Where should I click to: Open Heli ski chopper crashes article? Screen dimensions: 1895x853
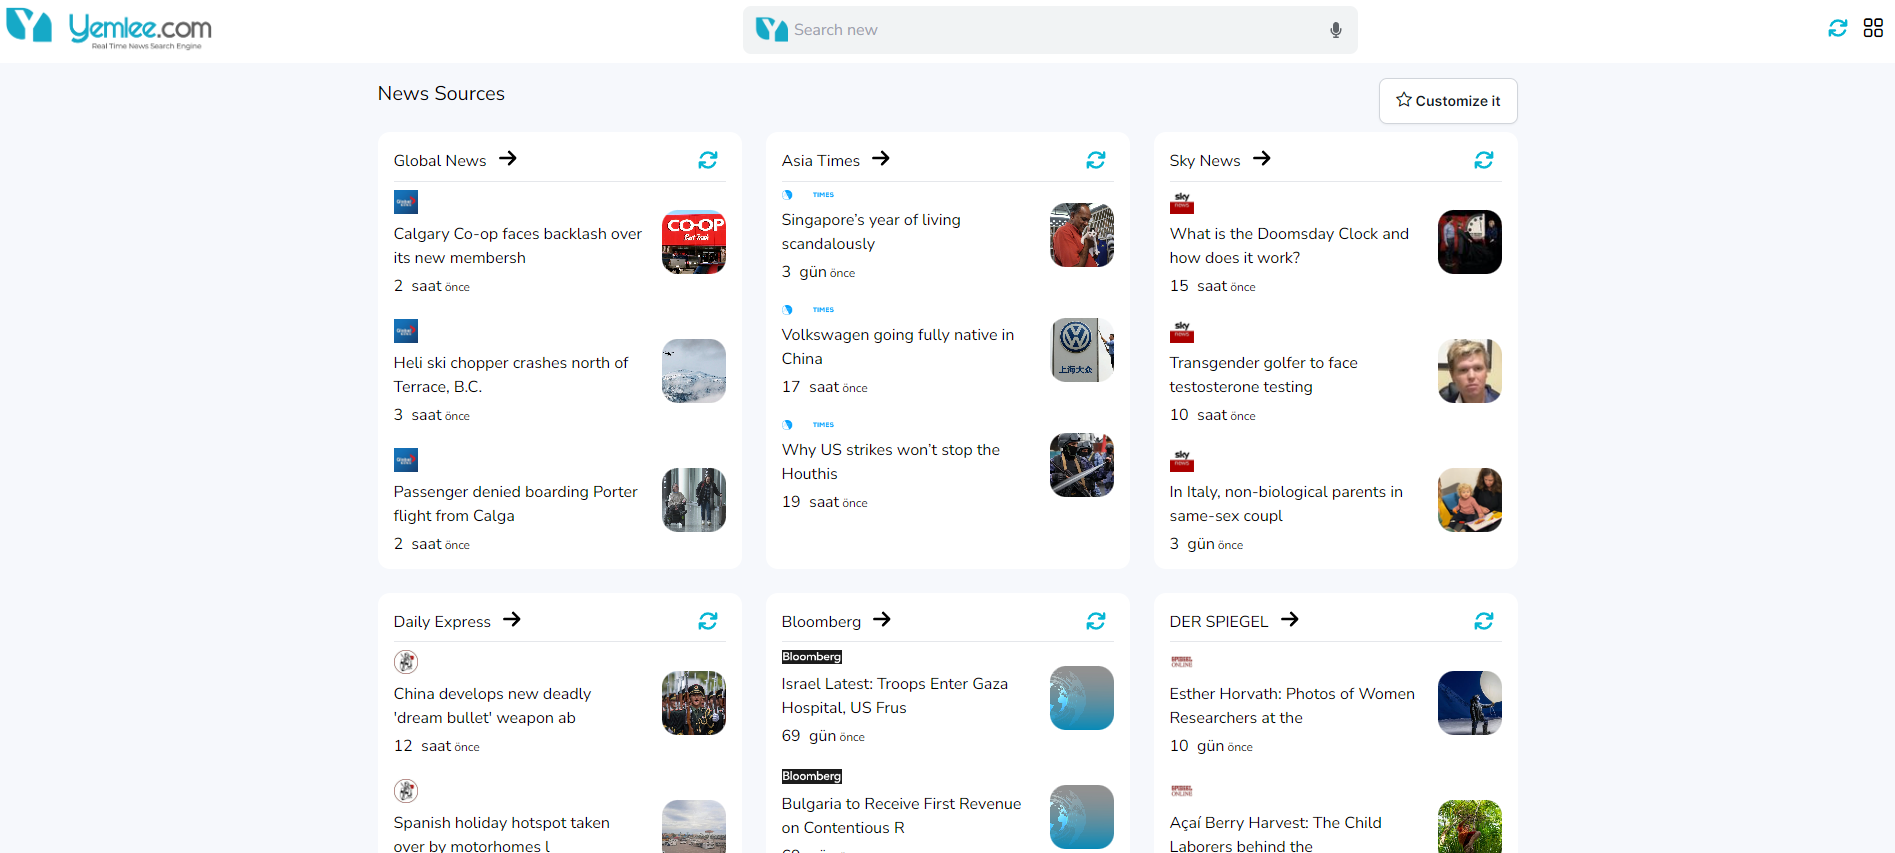(511, 375)
